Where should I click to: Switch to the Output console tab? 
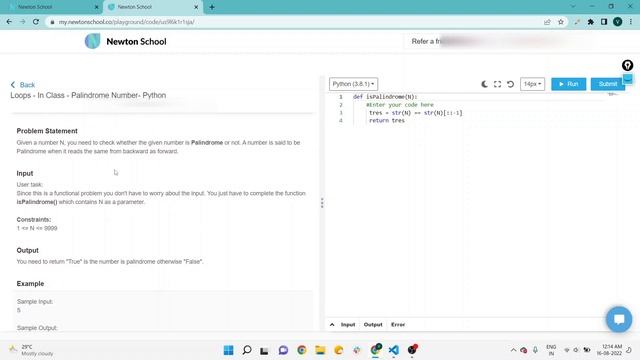(373, 325)
